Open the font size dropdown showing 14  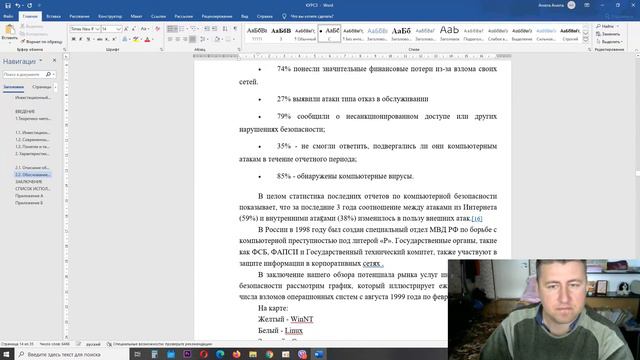(x=118, y=29)
